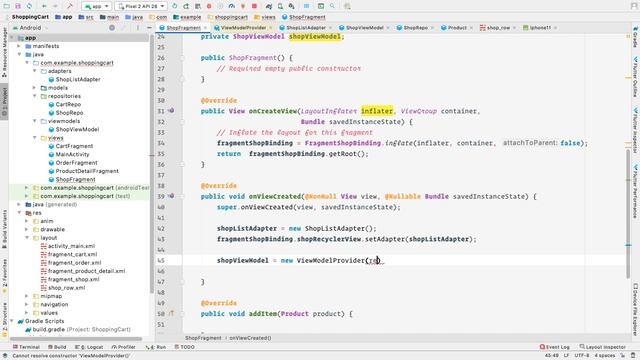The height and width of the screenshot is (360, 640).
Task: Click override gutter icon on line 31
Action: pos(171,111)
